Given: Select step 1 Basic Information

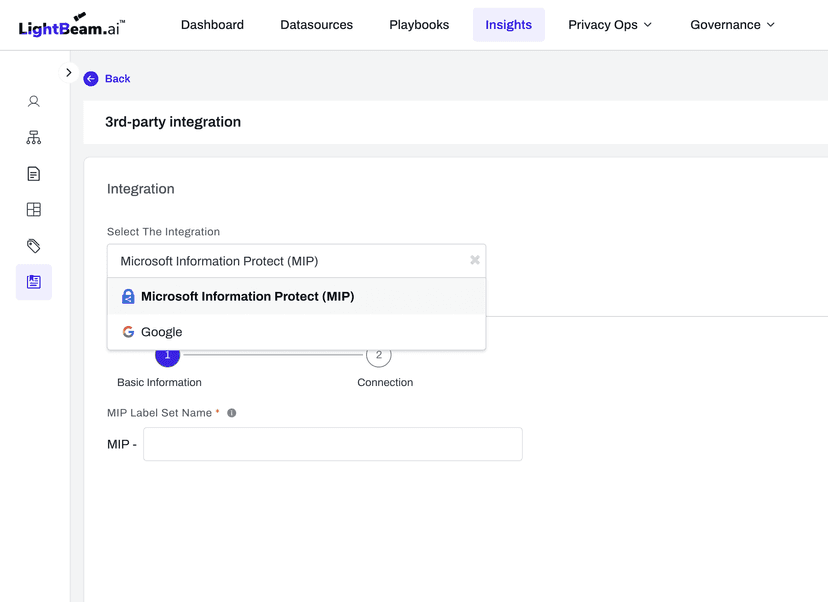Looking at the screenshot, I should click(167, 355).
